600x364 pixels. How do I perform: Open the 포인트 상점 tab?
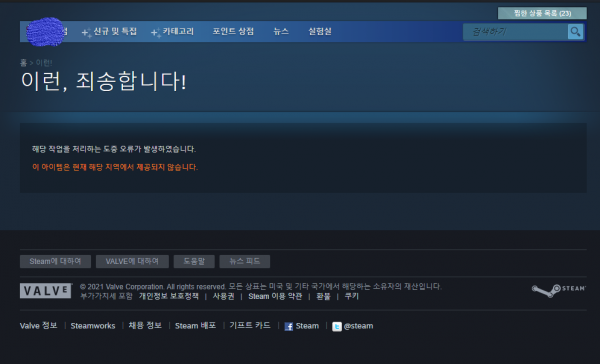233,31
